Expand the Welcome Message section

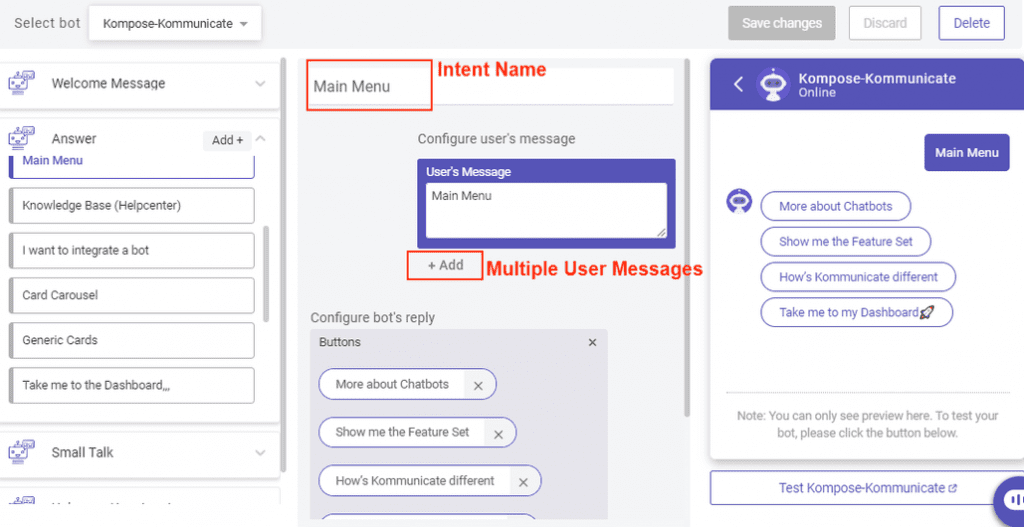click(x=261, y=84)
